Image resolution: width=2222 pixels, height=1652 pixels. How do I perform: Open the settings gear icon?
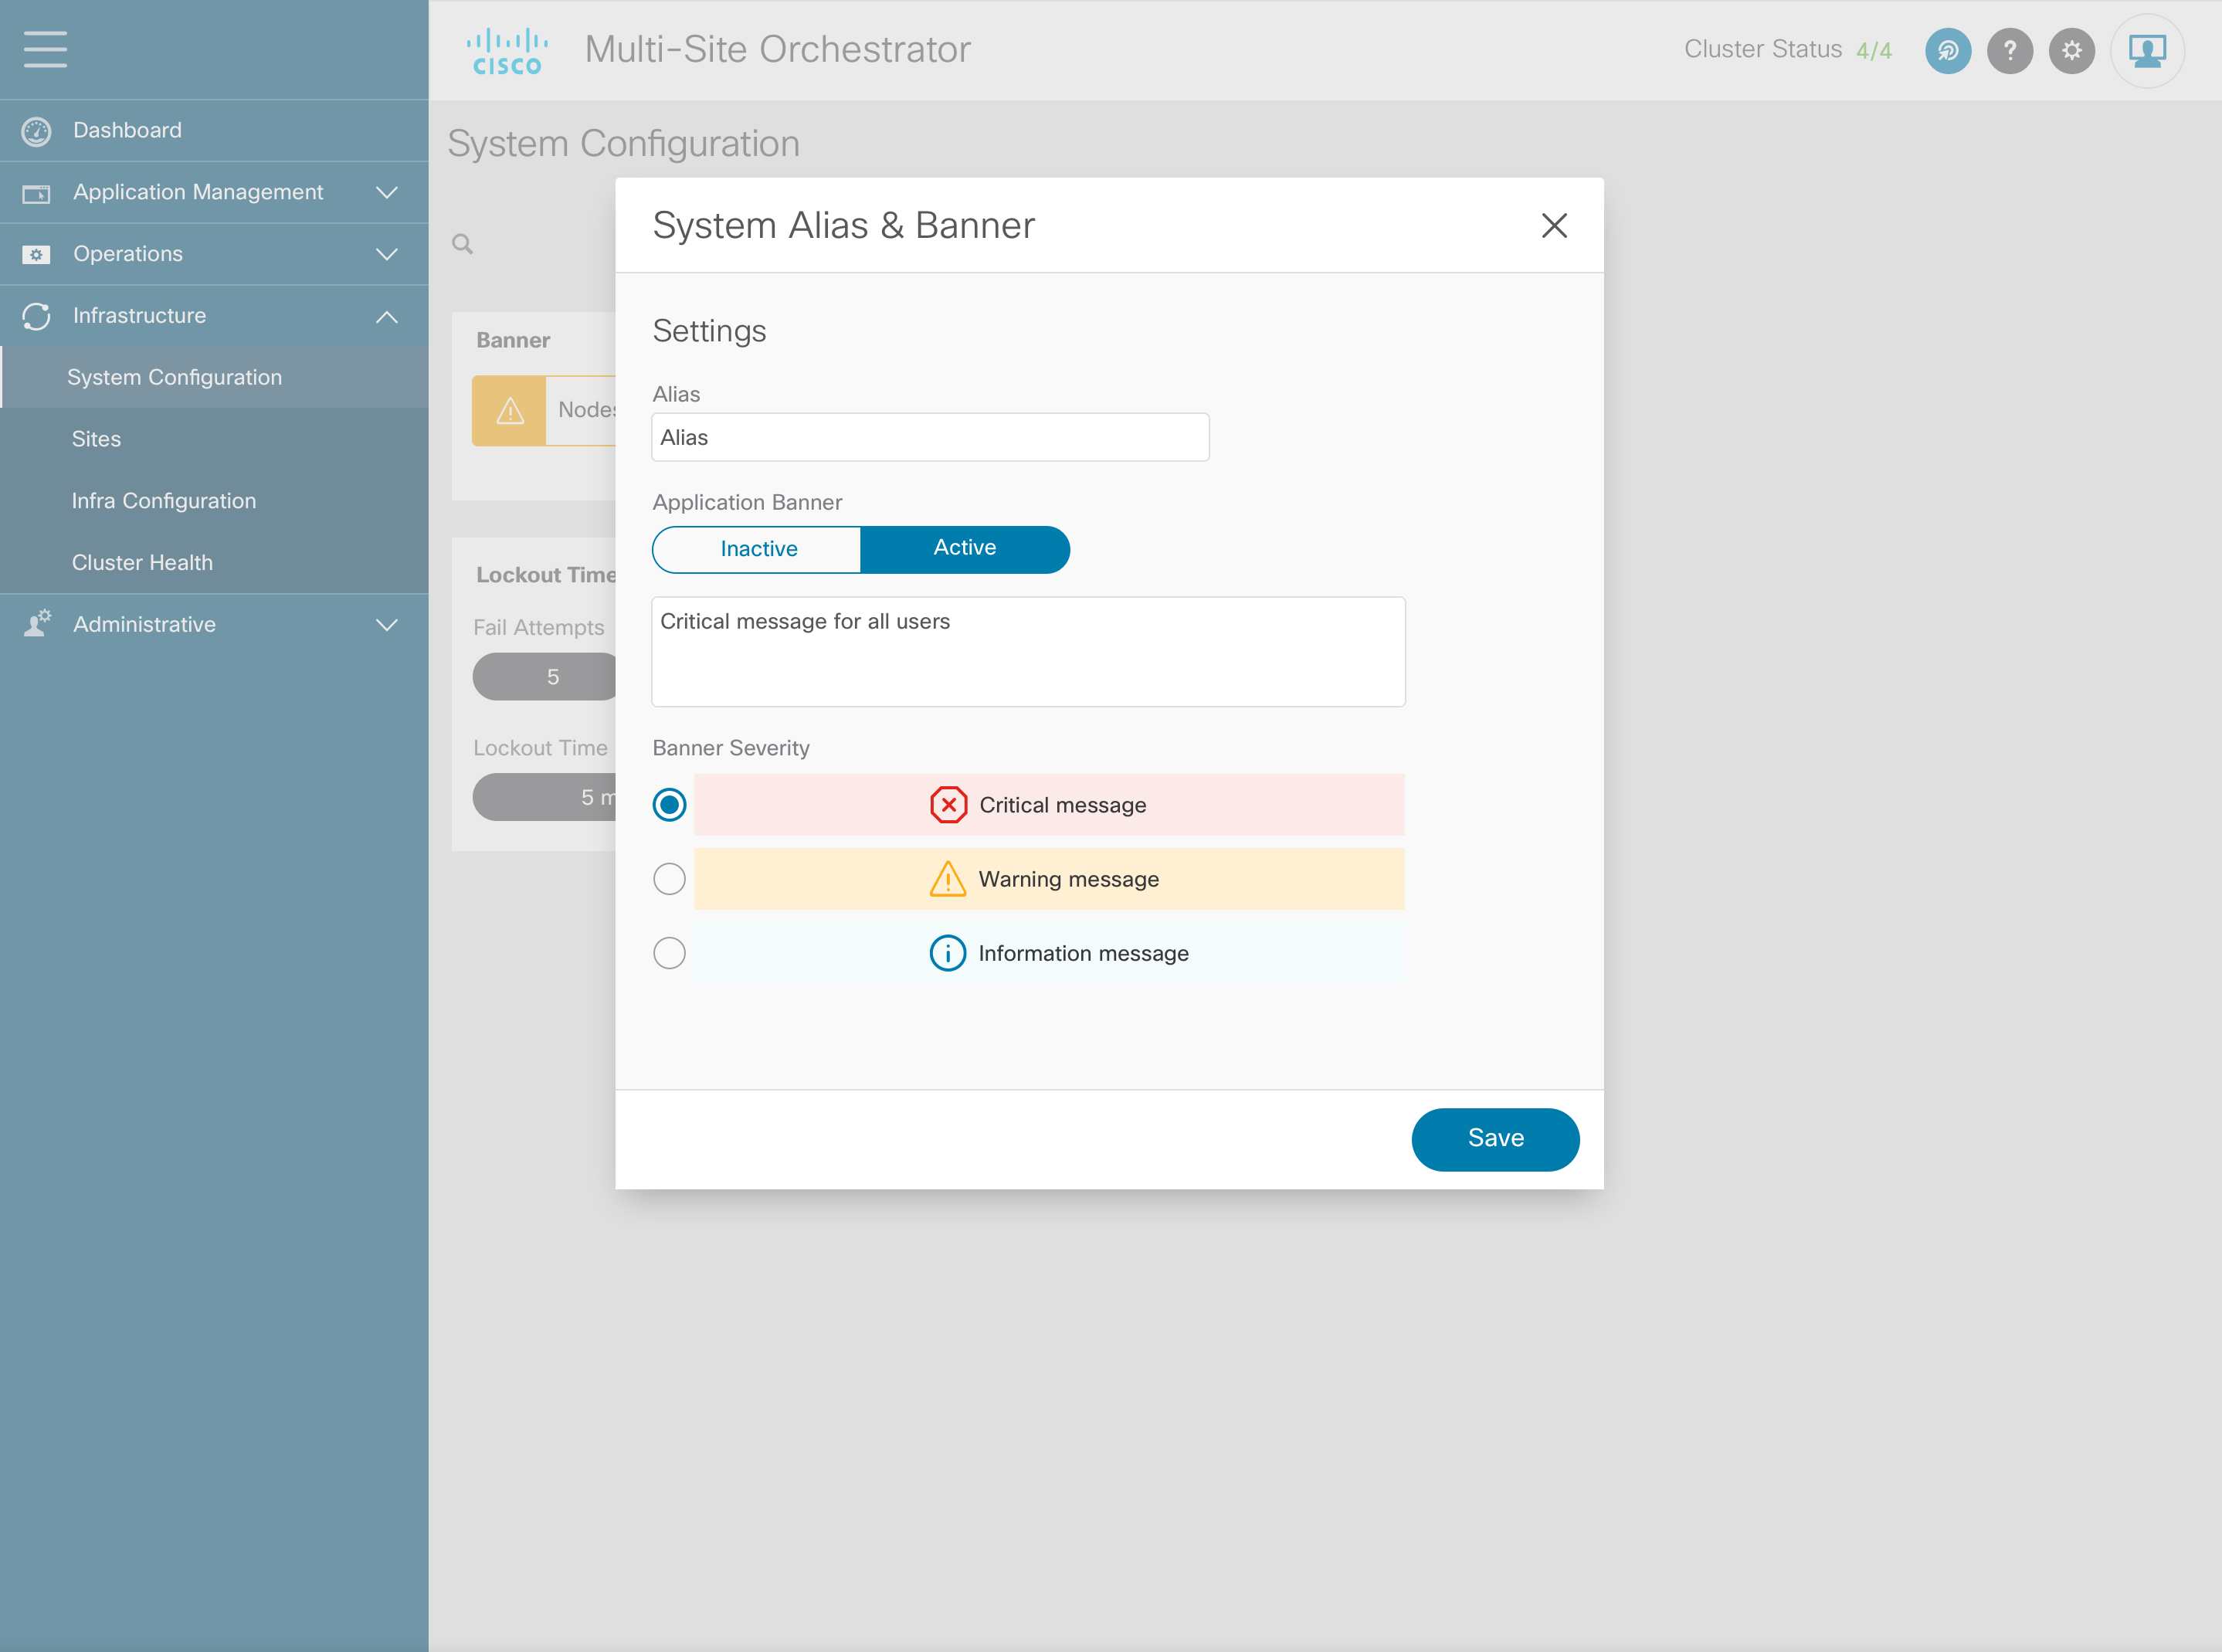click(x=2071, y=50)
